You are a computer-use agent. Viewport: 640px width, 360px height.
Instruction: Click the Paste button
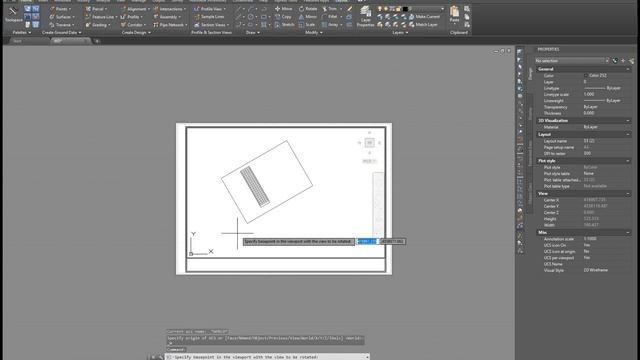pyautogui.click(x=454, y=14)
